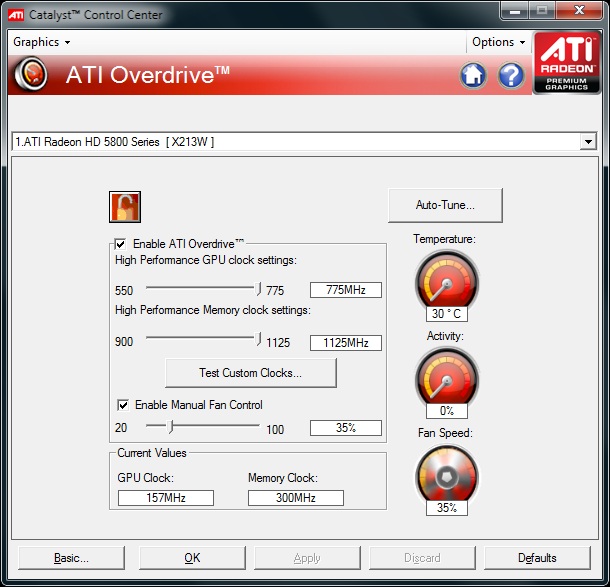Click the Apply button
Viewport: 610px width, 587px height.
pyautogui.click(x=307, y=558)
